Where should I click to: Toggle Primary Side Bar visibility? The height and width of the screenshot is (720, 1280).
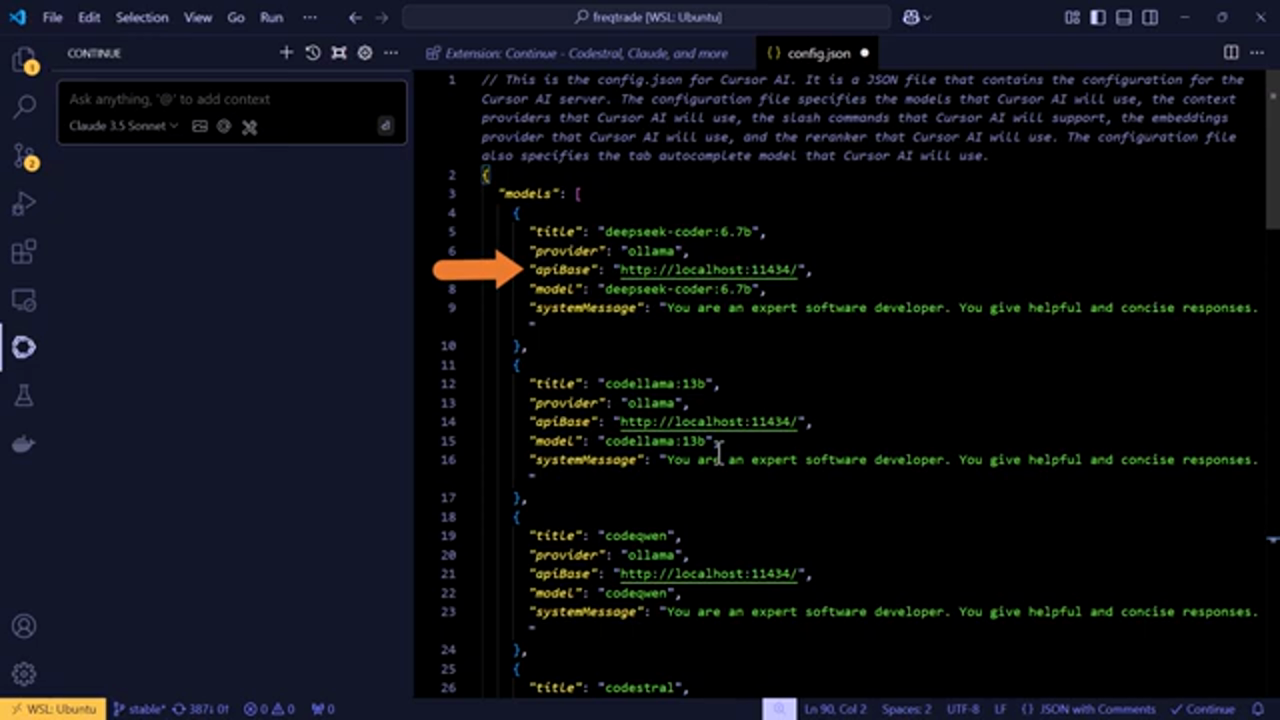point(1098,17)
